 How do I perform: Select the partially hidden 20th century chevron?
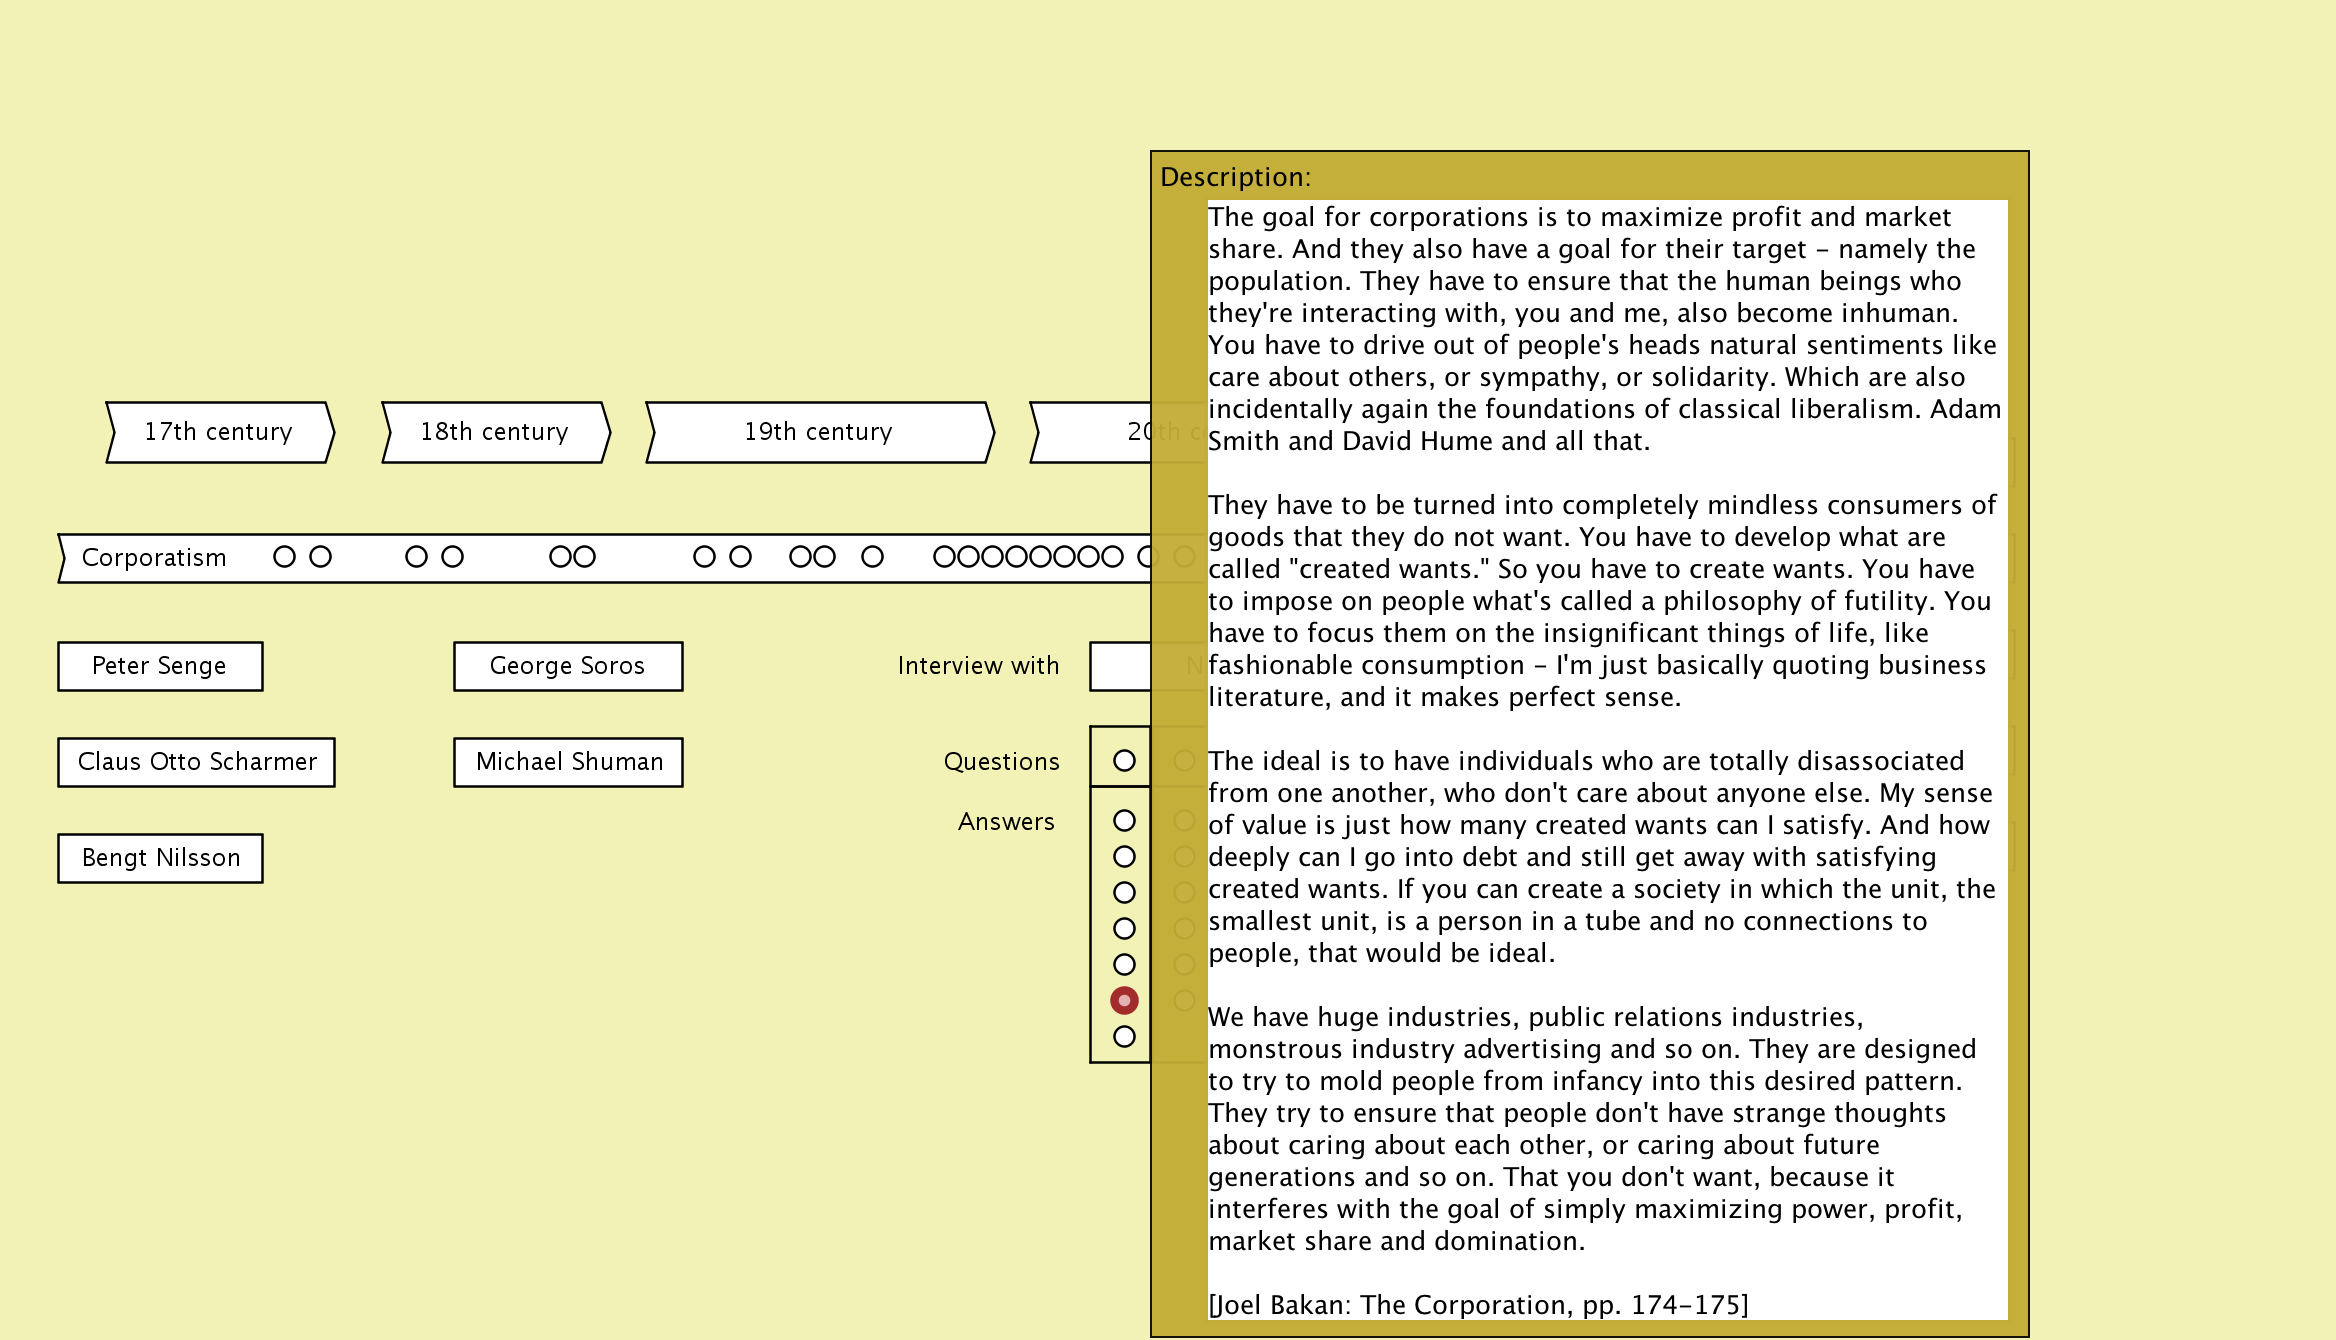click(1090, 432)
